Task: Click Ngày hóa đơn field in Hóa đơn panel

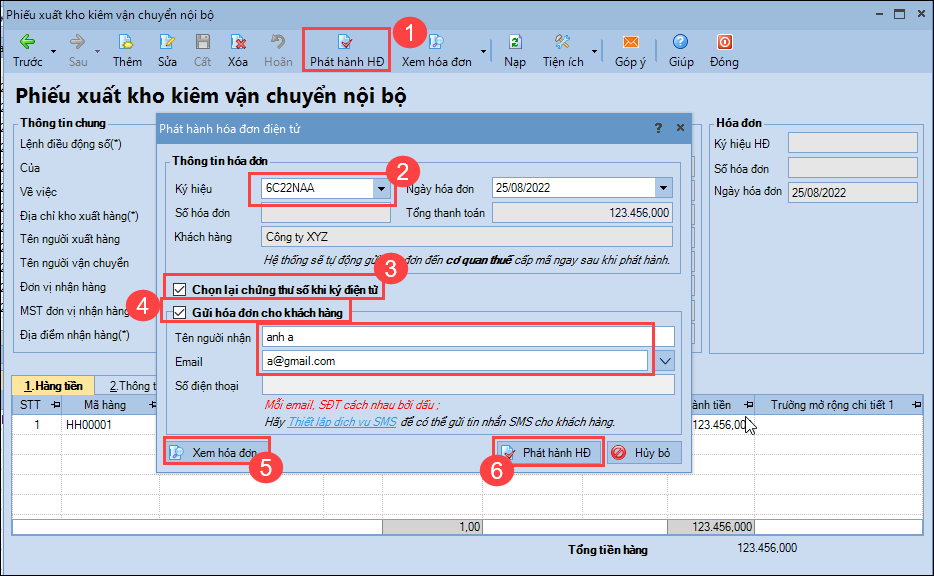Action: click(852, 192)
